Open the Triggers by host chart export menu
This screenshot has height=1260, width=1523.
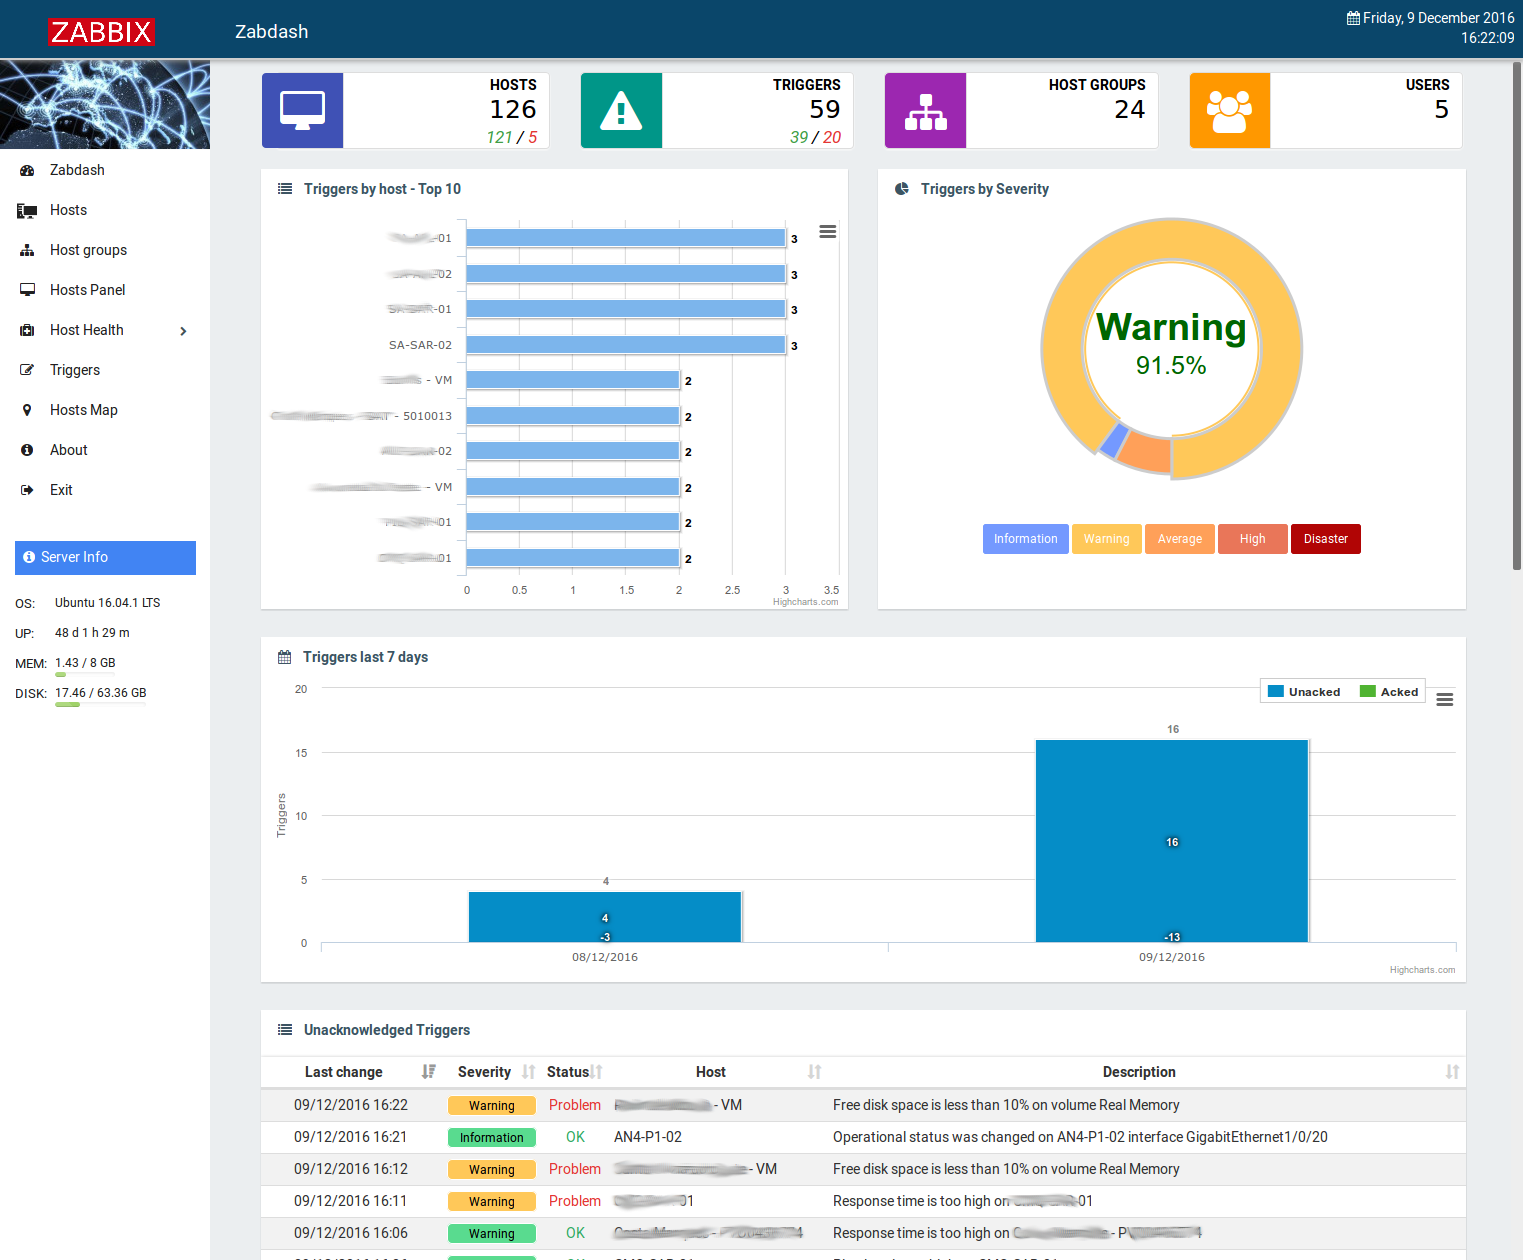pos(827,231)
